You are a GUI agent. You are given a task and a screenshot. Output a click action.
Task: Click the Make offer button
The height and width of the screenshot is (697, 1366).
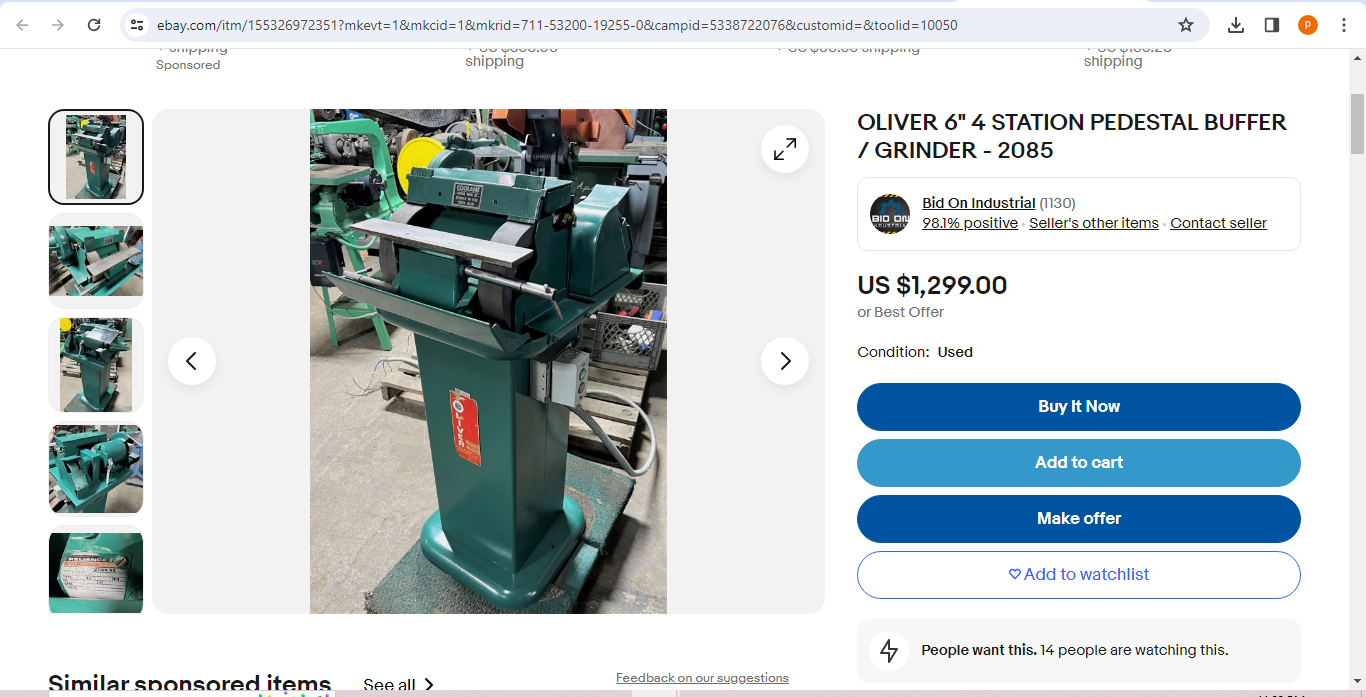tap(1079, 519)
